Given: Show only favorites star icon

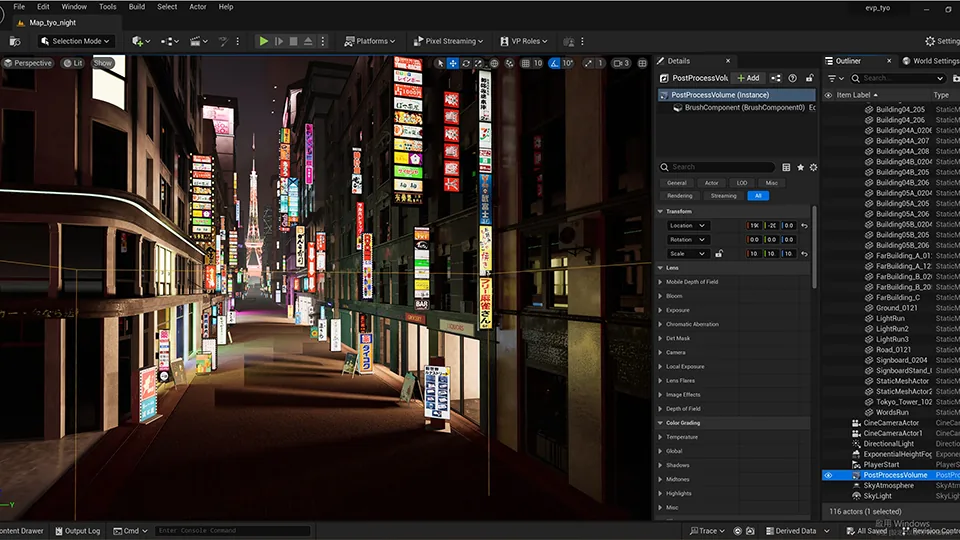Looking at the screenshot, I should (800, 167).
